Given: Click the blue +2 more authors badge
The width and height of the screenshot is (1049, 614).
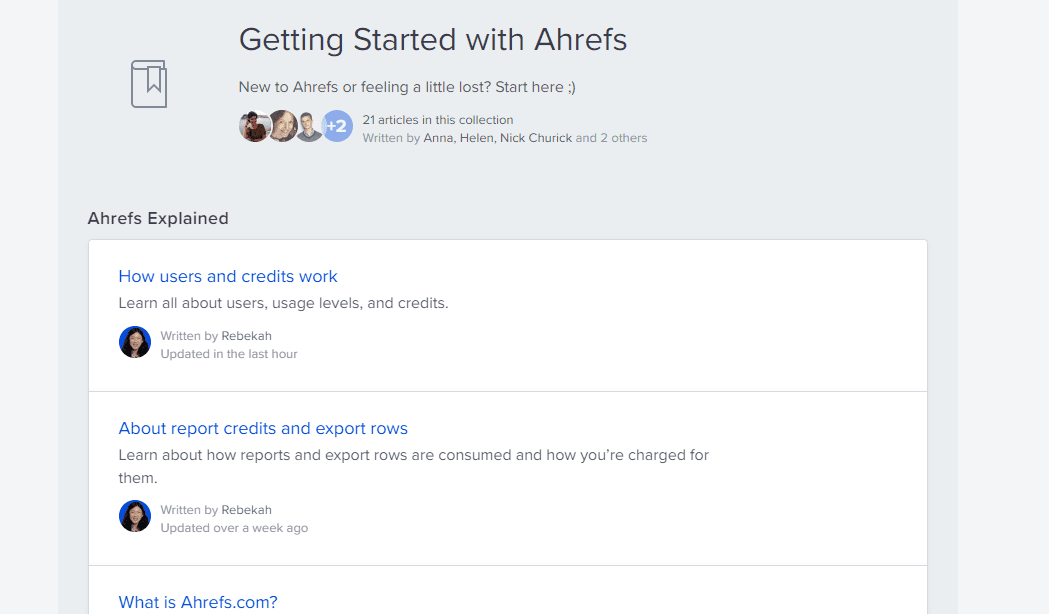Looking at the screenshot, I should [x=337, y=126].
